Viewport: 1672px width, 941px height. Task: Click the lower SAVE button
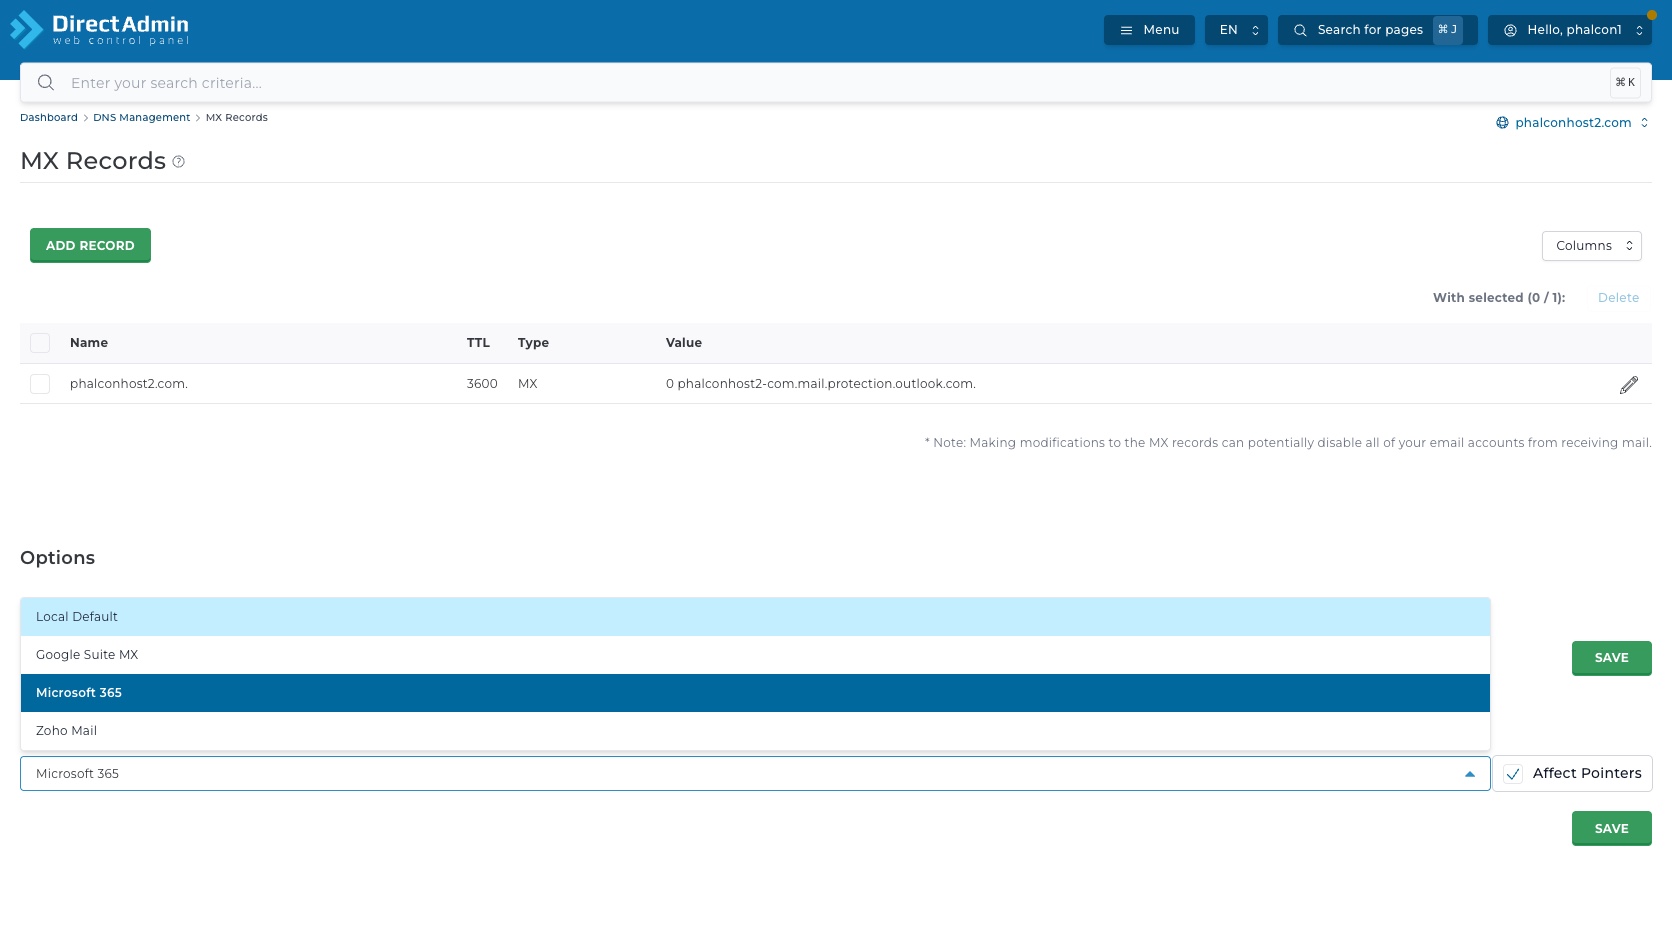pyautogui.click(x=1611, y=828)
